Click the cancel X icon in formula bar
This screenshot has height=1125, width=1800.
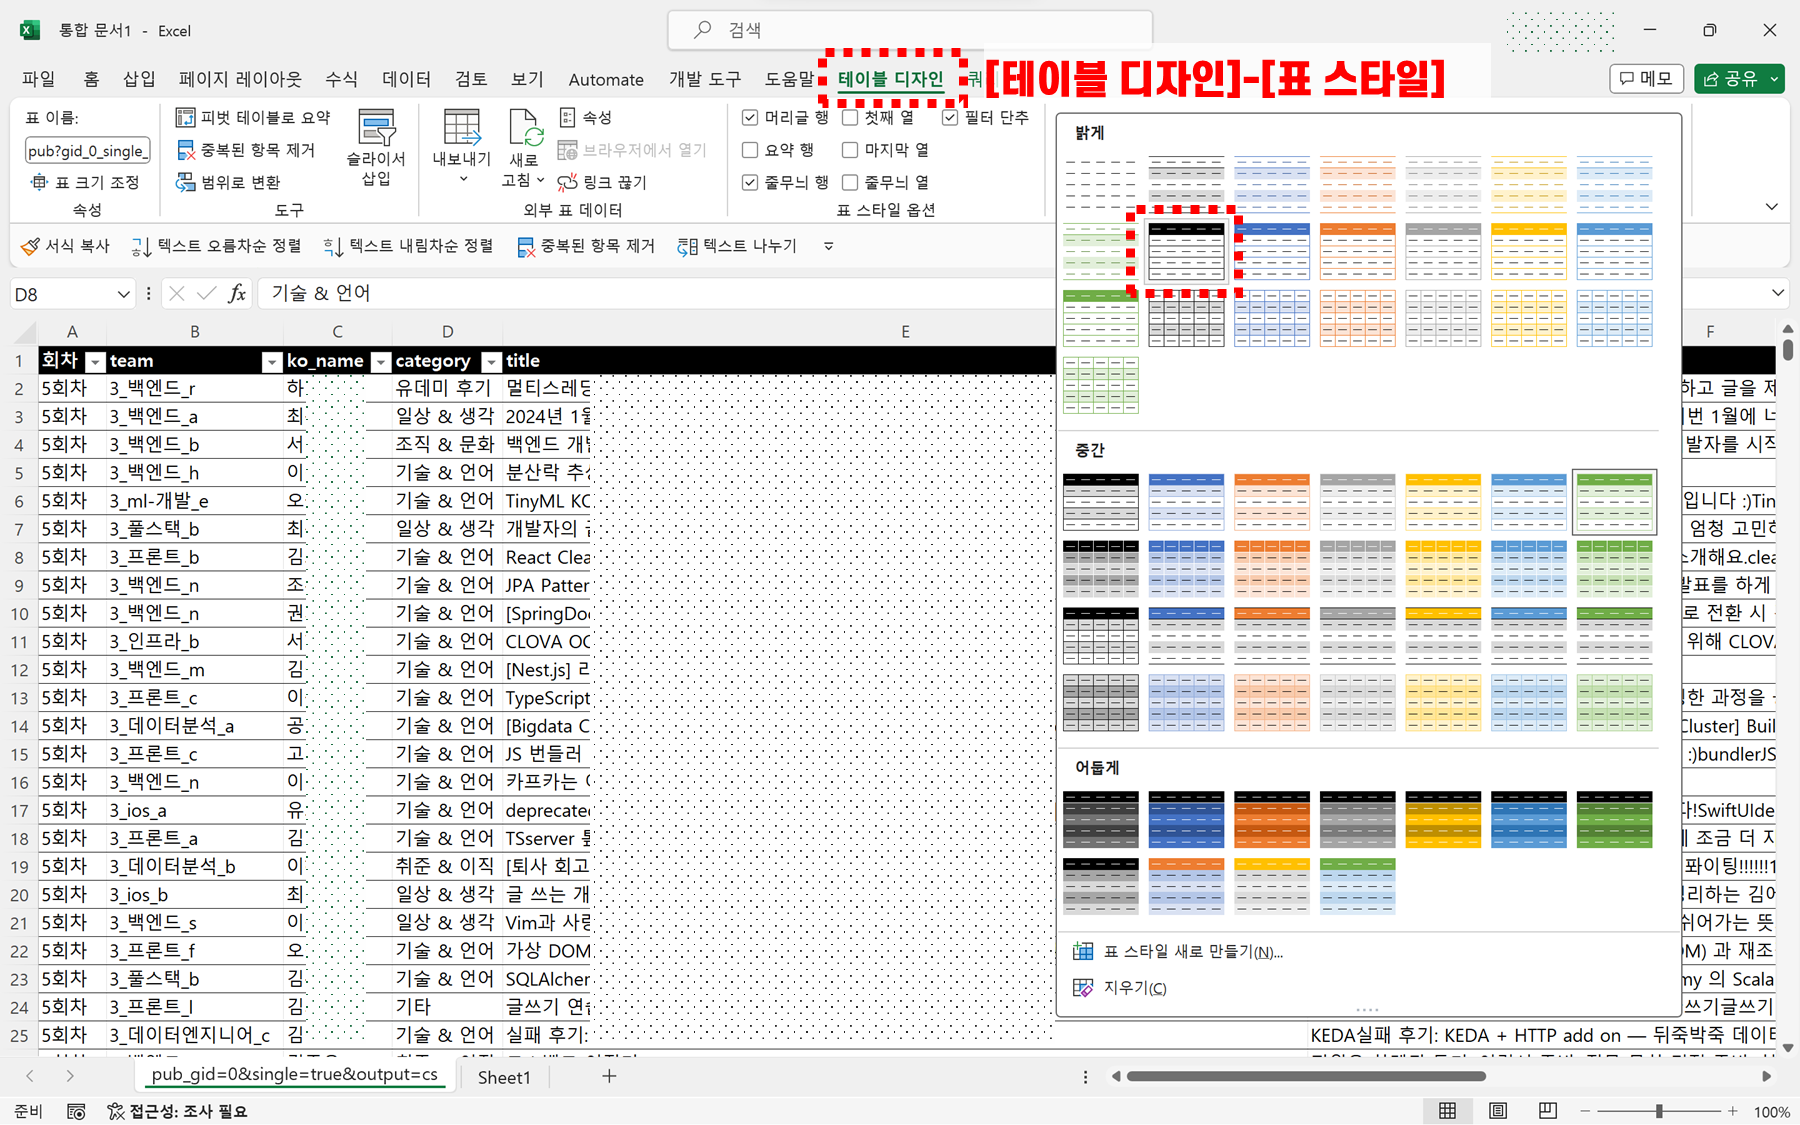(x=177, y=293)
